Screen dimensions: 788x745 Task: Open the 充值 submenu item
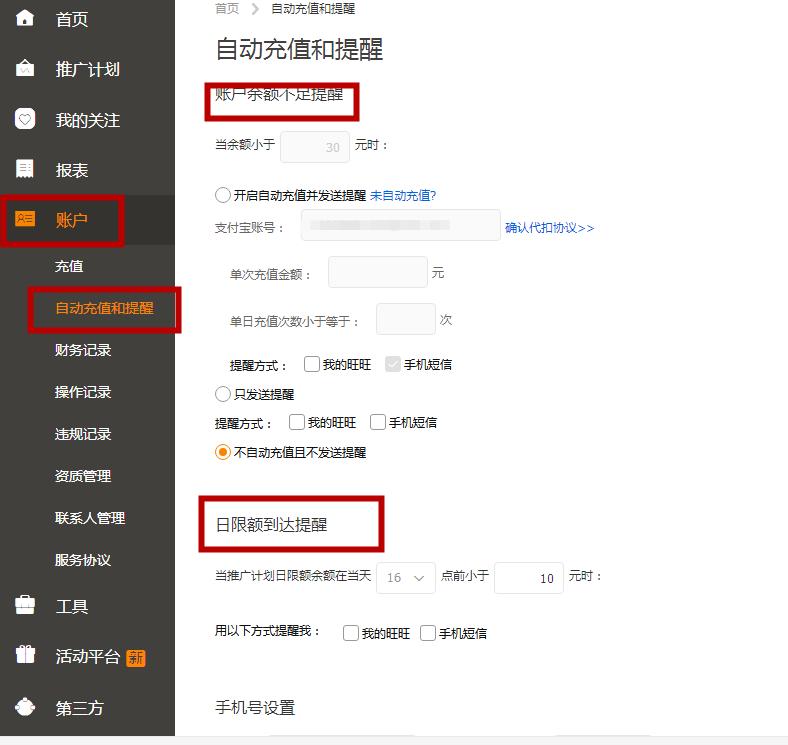click(69, 266)
